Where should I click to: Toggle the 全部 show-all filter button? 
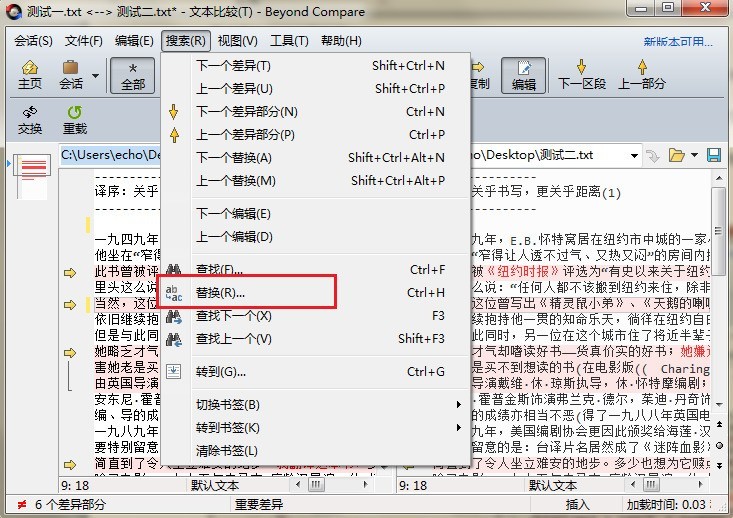tap(133, 75)
